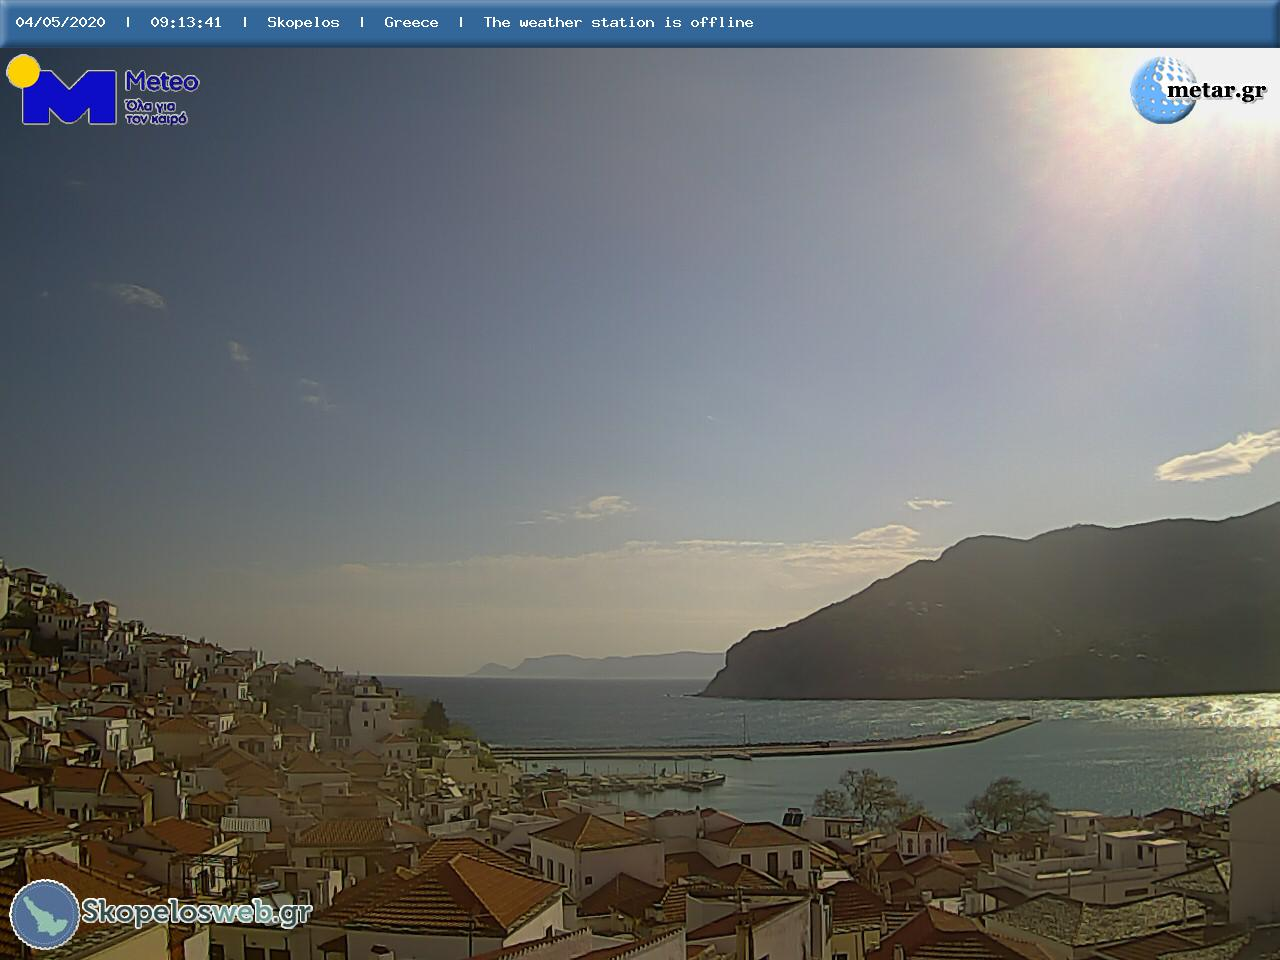Select the date 04/05/2020 in header
Screen dimensions: 1280x960
tap(60, 22)
